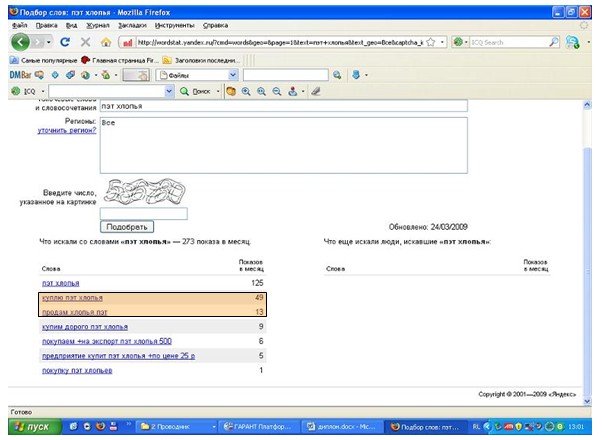Click the globe icon on DMBar

point(85,75)
